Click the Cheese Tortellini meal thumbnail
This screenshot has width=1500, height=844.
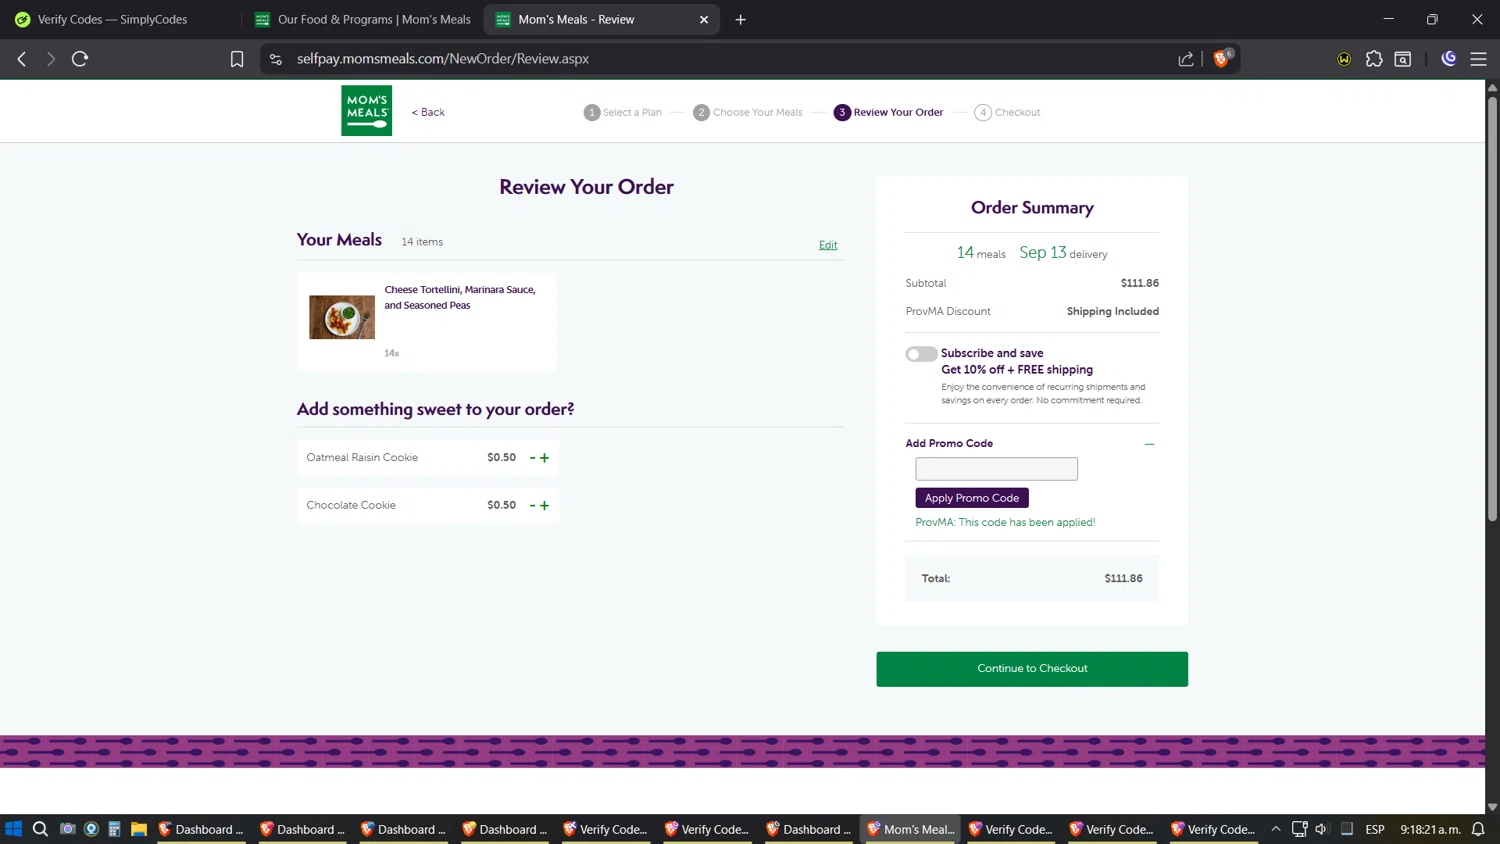click(x=342, y=317)
